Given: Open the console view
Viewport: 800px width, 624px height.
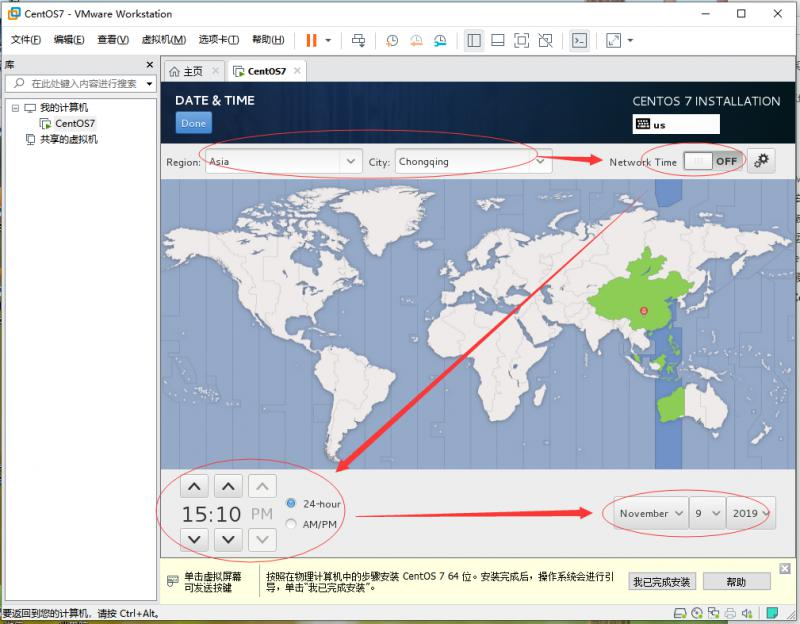Looking at the screenshot, I should pyautogui.click(x=580, y=40).
